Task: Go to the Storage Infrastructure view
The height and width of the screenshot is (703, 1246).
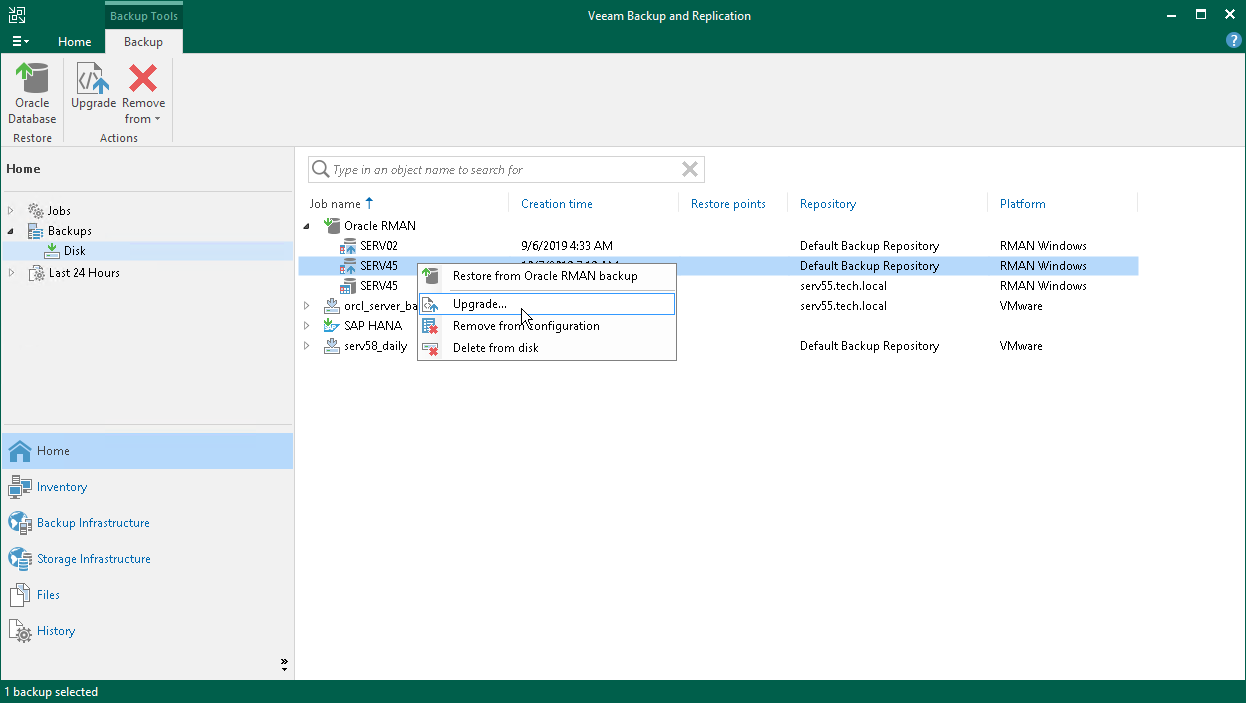Action: coord(93,559)
